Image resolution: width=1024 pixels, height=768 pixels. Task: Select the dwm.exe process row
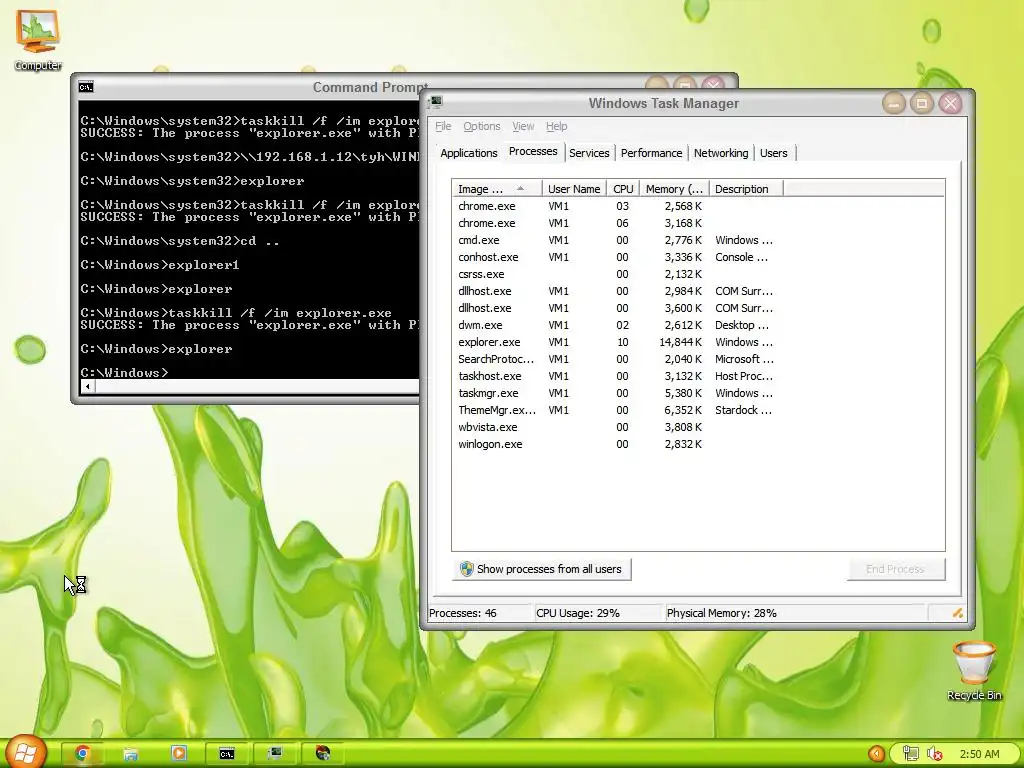coord(697,325)
